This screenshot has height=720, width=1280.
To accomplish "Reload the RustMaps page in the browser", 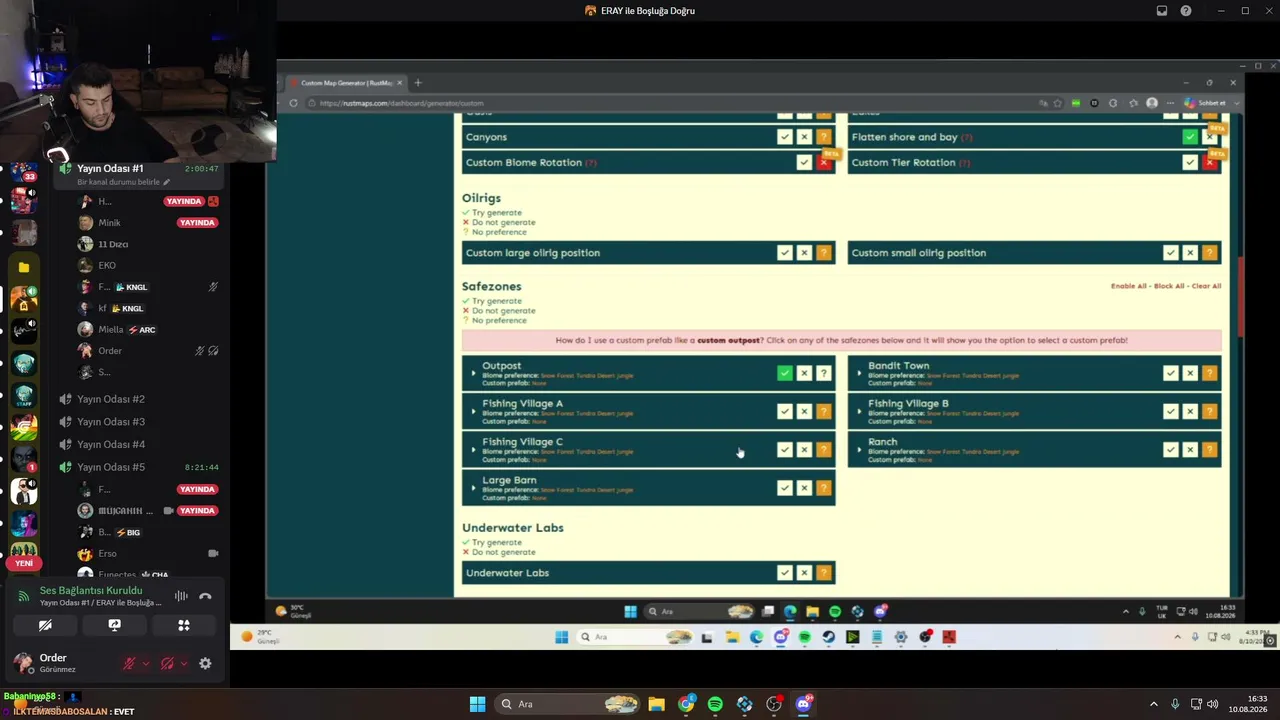I will [x=293, y=103].
